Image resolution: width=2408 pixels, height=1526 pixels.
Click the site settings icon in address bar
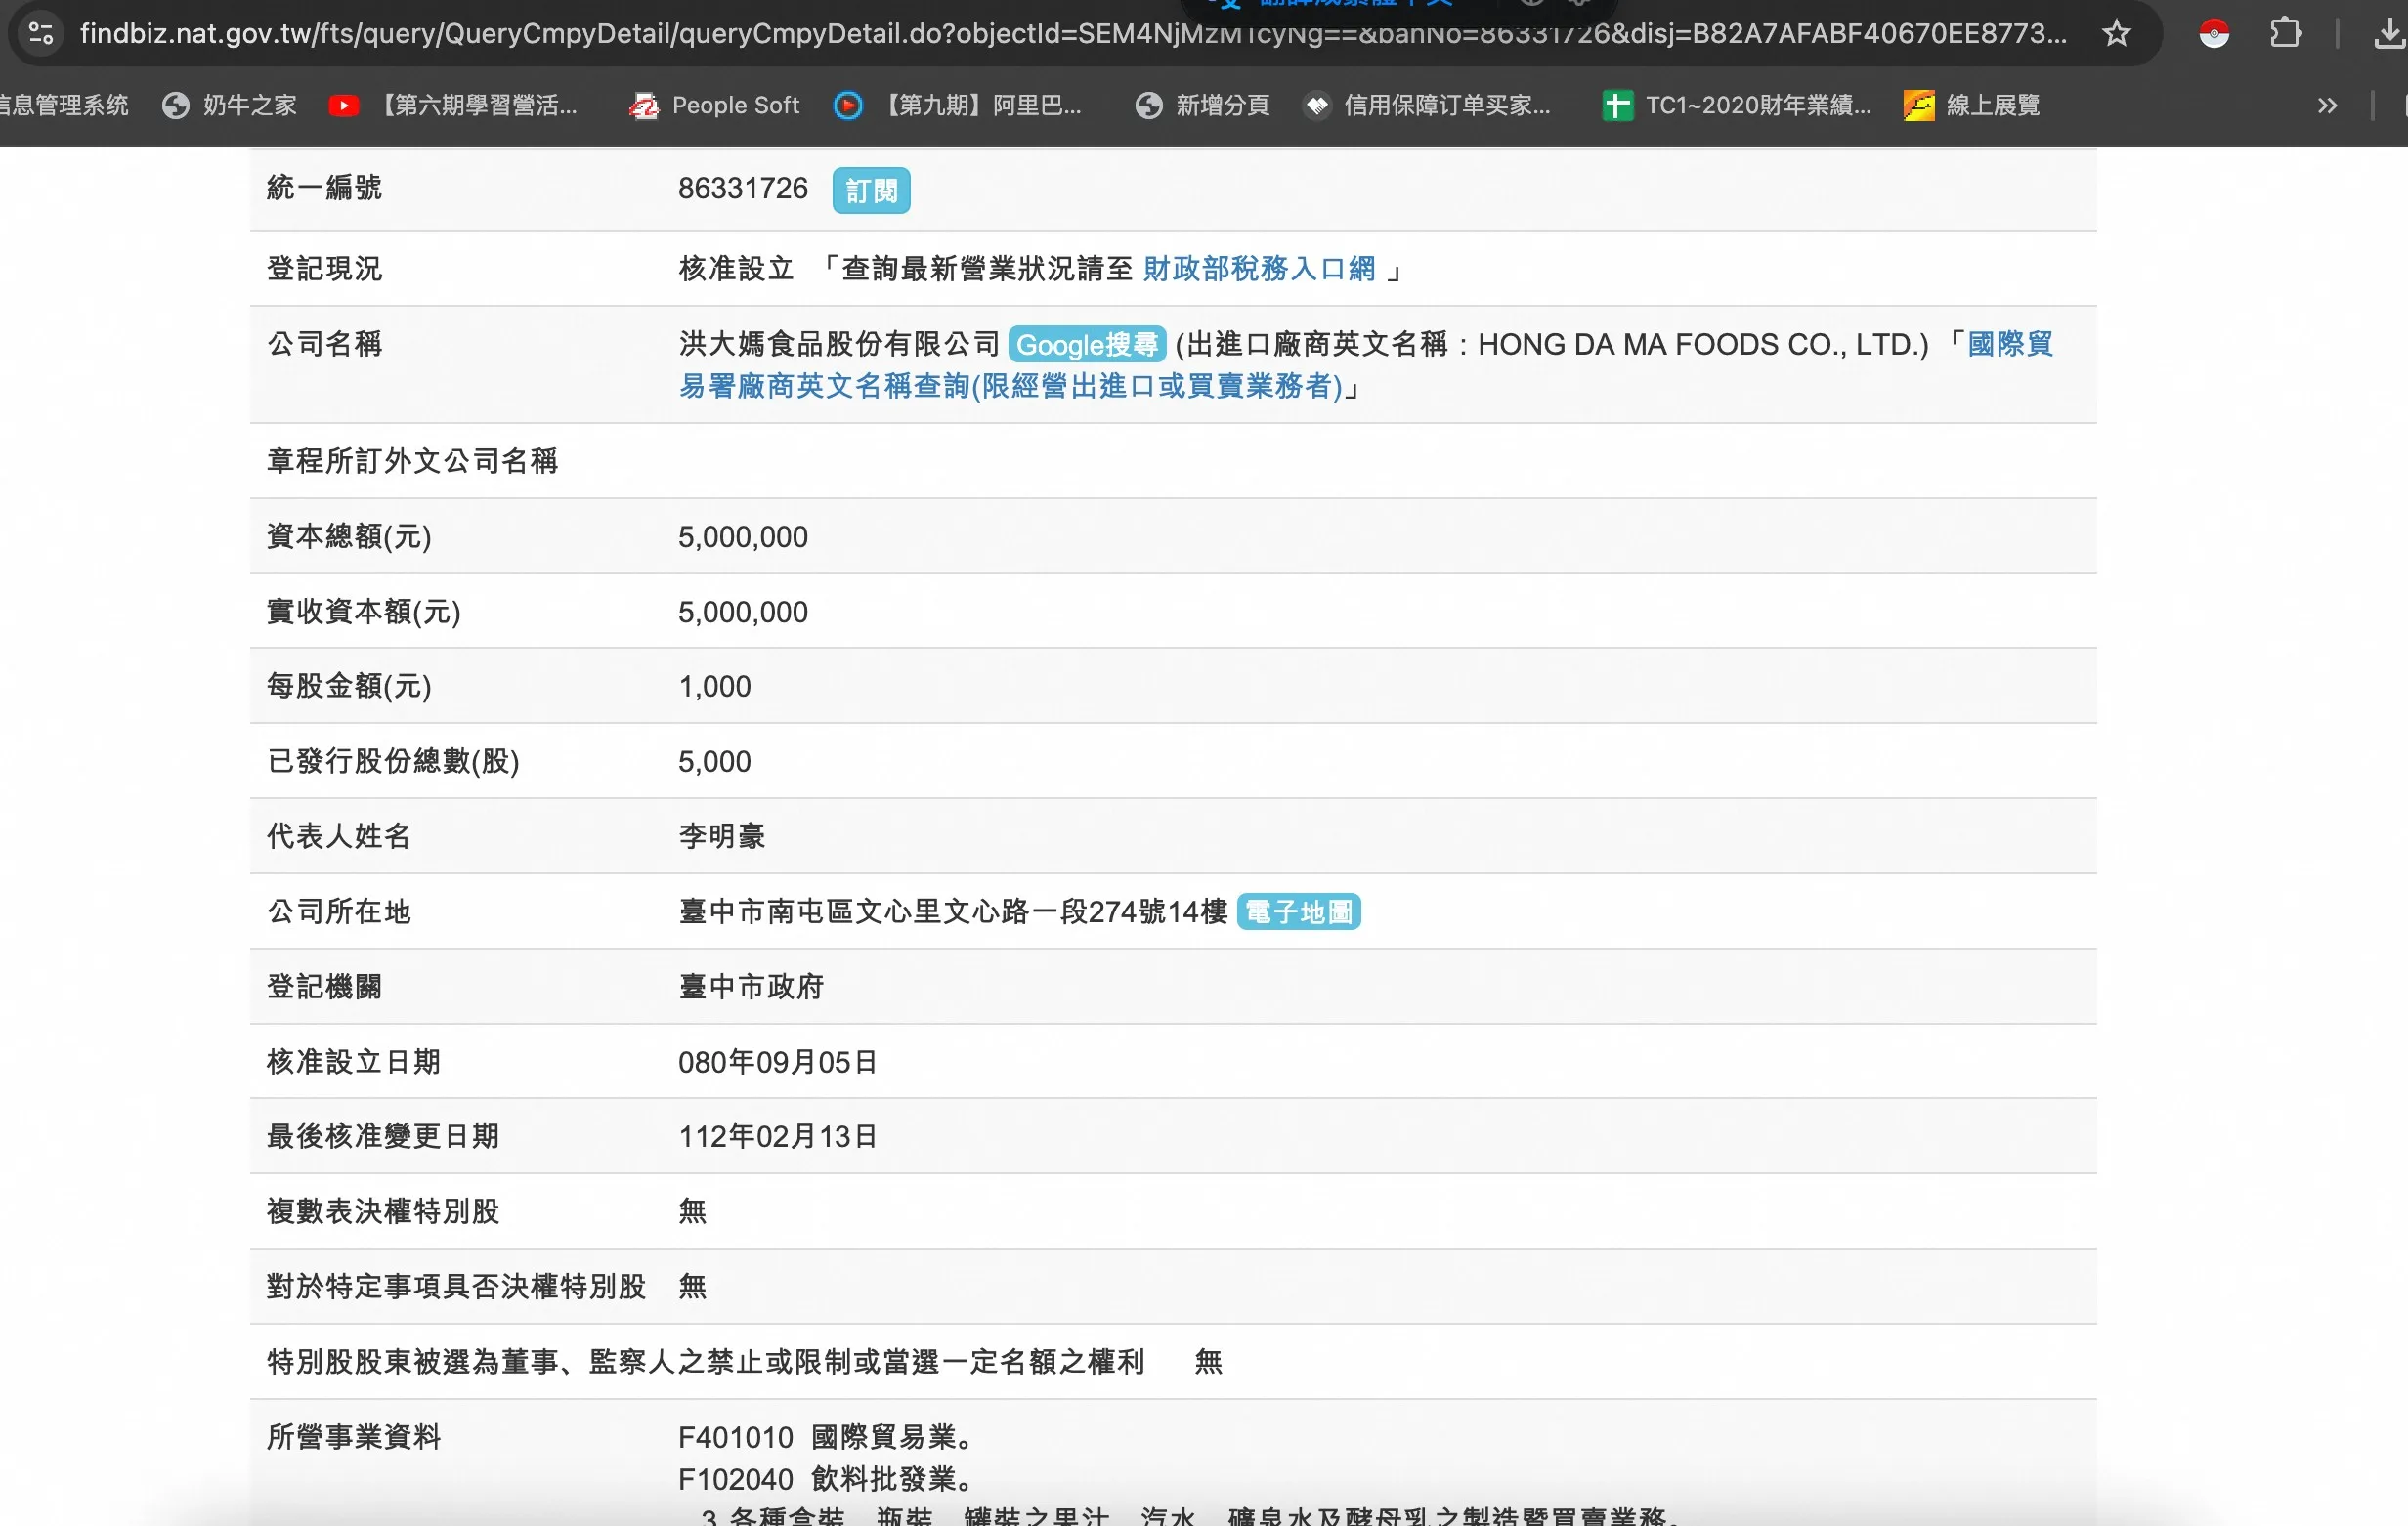coord(41,33)
